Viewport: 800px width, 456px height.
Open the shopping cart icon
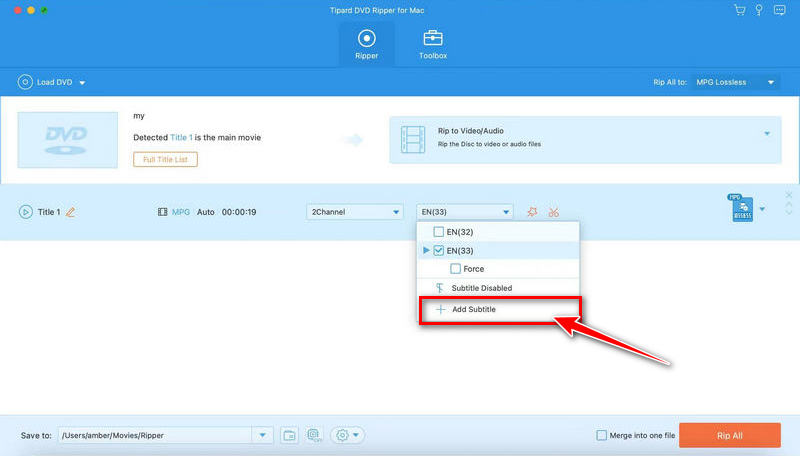coord(739,10)
